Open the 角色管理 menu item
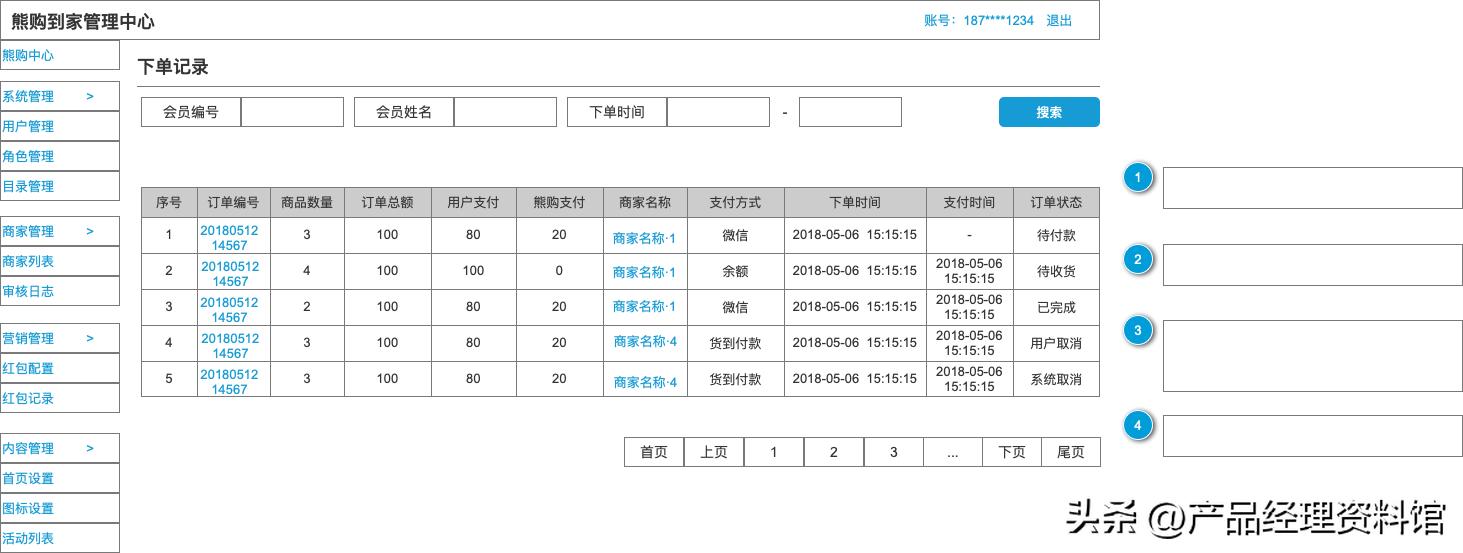Screen dimensions: 1463x553 pos(59,156)
